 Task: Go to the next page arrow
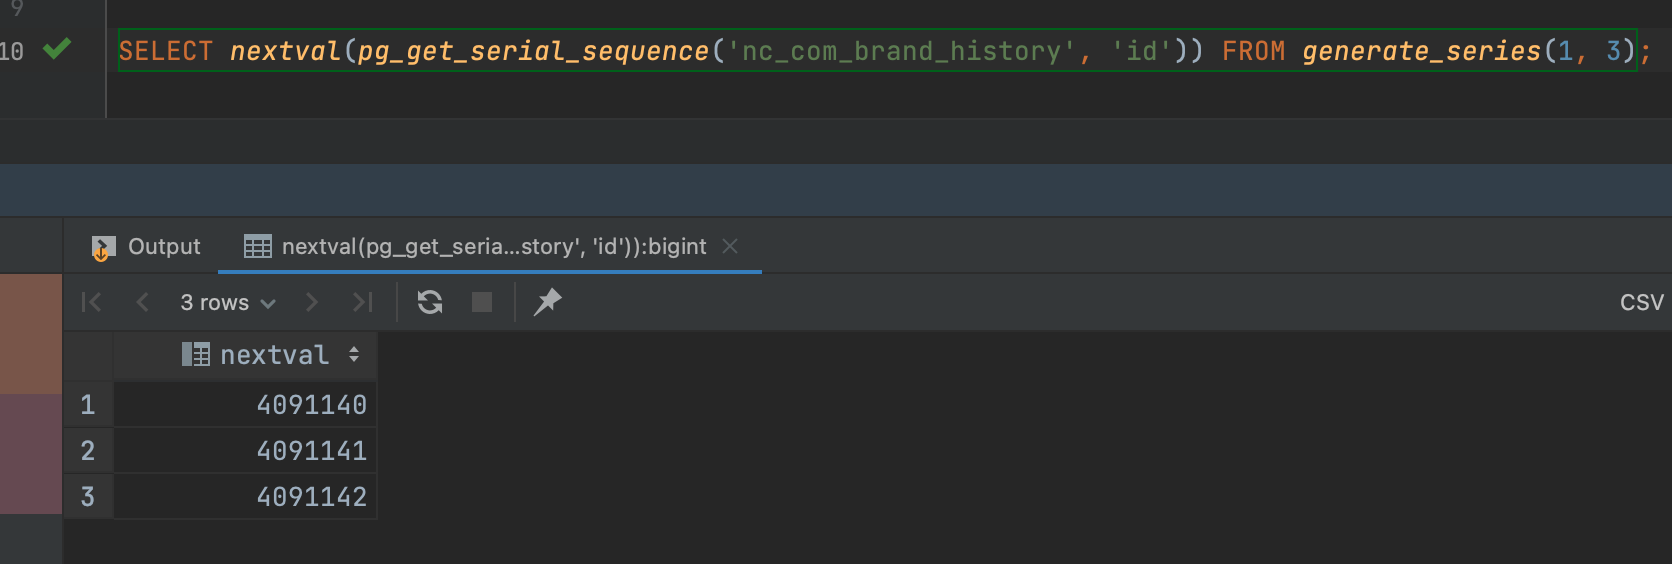[312, 302]
